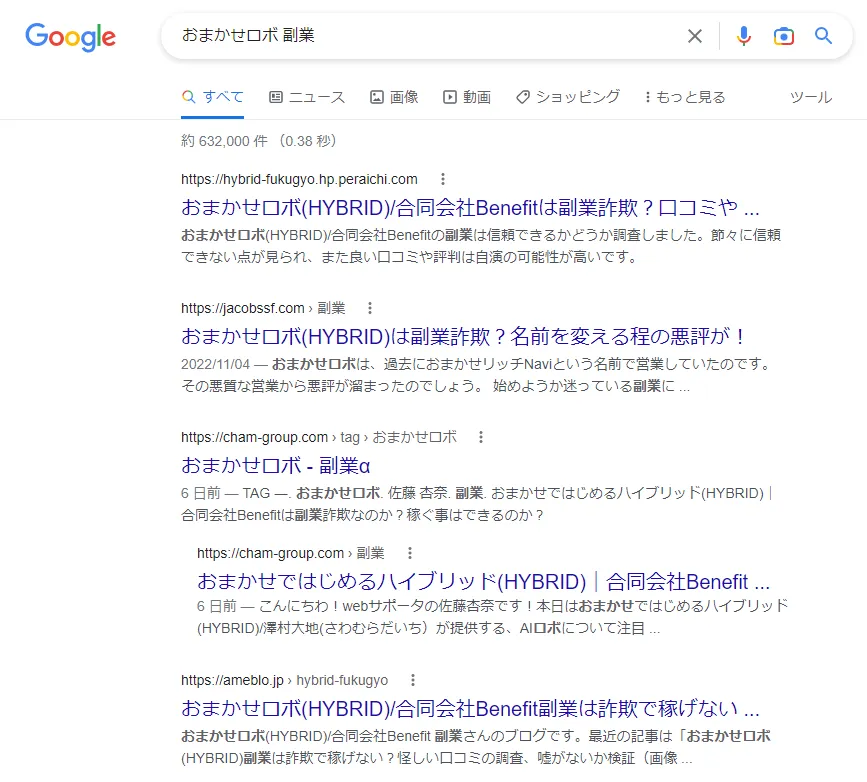The height and width of the screenshot is (782, 867).
Task: Open the ツール search tools options
Action: click(x=810, y=97)
